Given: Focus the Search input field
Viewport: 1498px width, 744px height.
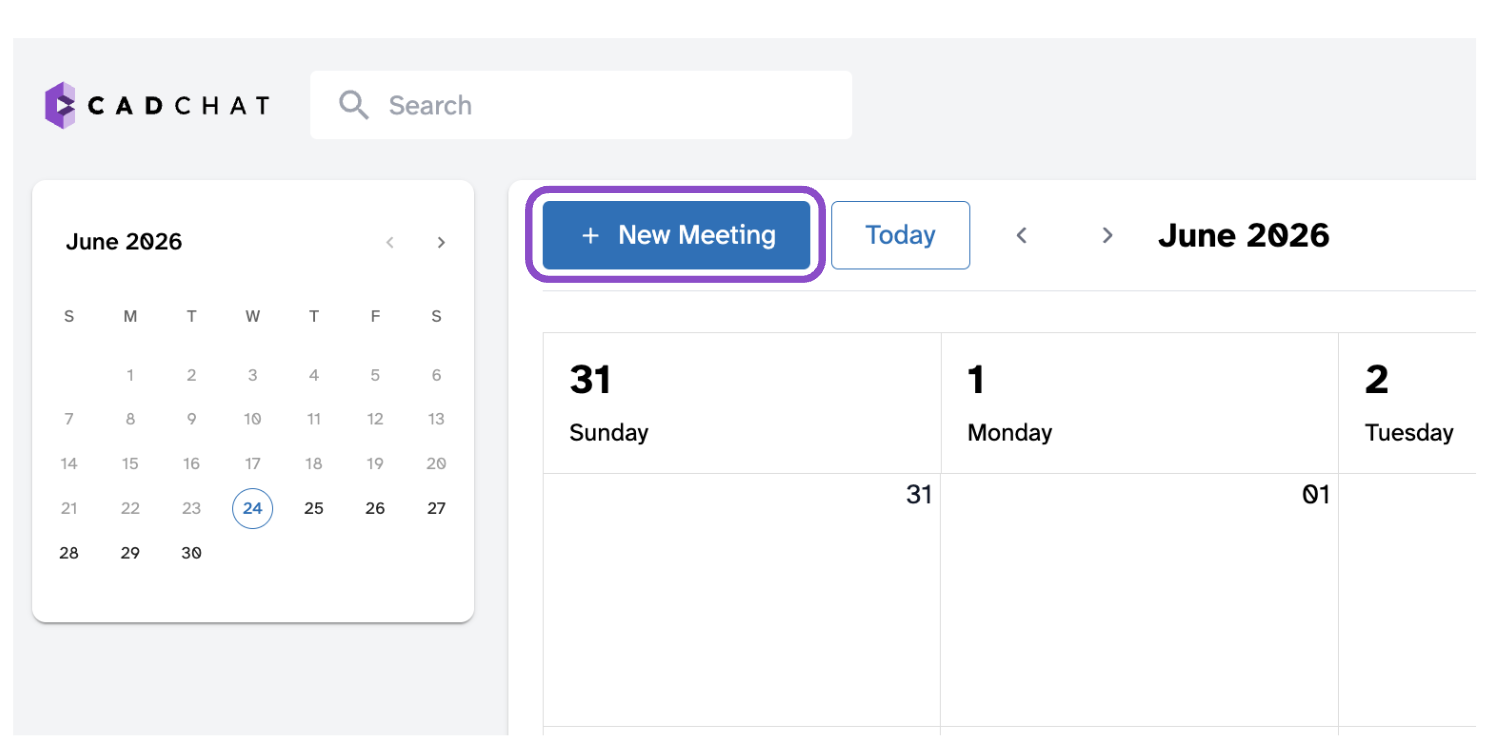Looking at the screenshot, I should (x=581, y=105).
